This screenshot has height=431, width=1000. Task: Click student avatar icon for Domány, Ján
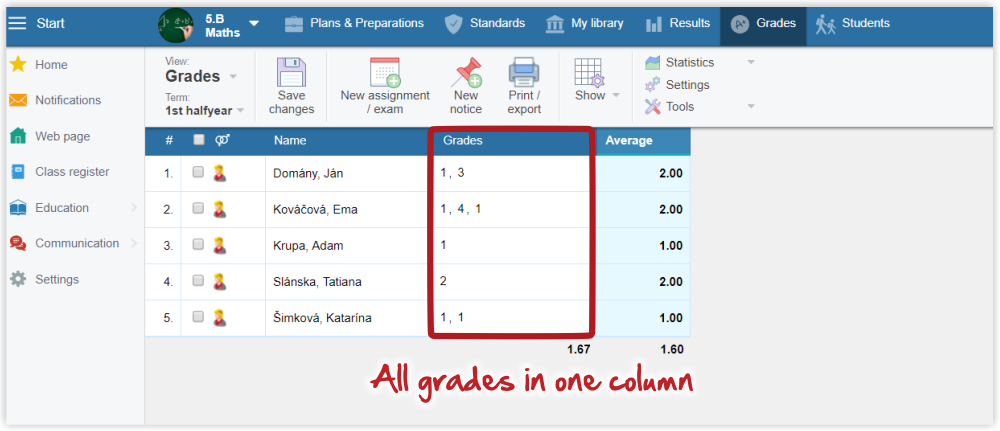tap(220, 173)
